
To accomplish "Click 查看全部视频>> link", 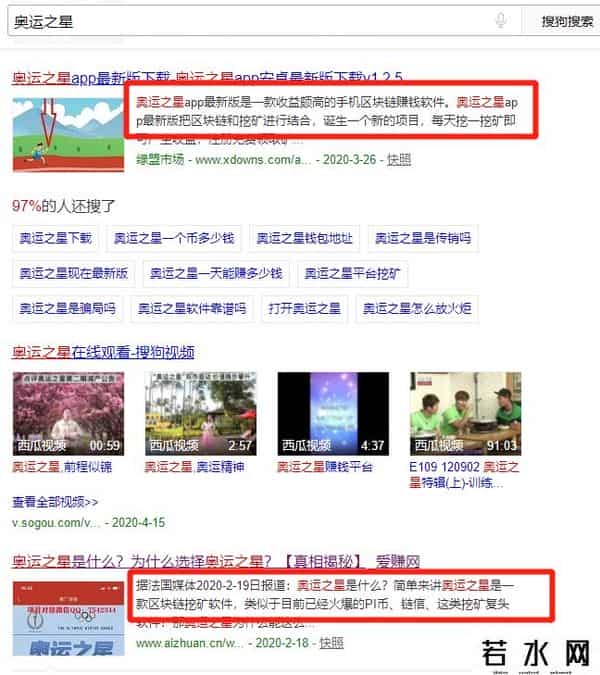I will pos(55,502).
